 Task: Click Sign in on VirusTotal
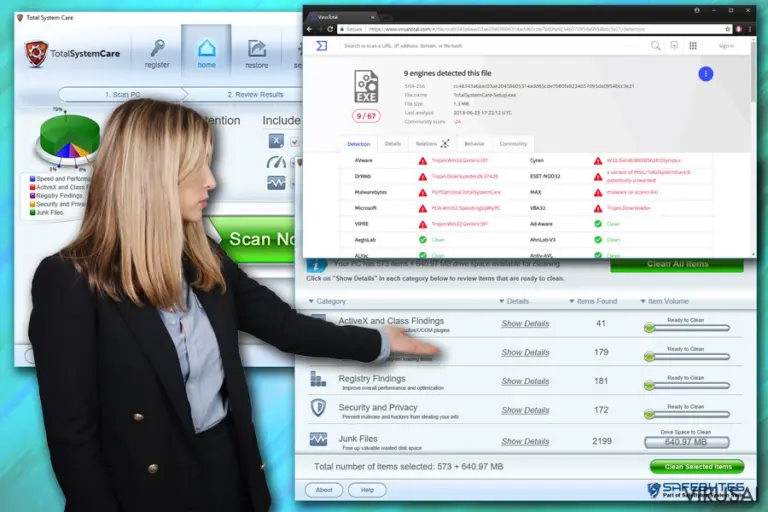pyautogui.click(x=726, y=46)
